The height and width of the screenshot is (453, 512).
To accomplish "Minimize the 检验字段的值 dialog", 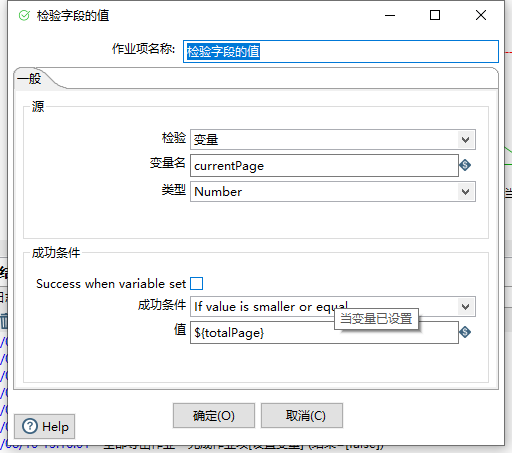I will [x=390, y=15].
